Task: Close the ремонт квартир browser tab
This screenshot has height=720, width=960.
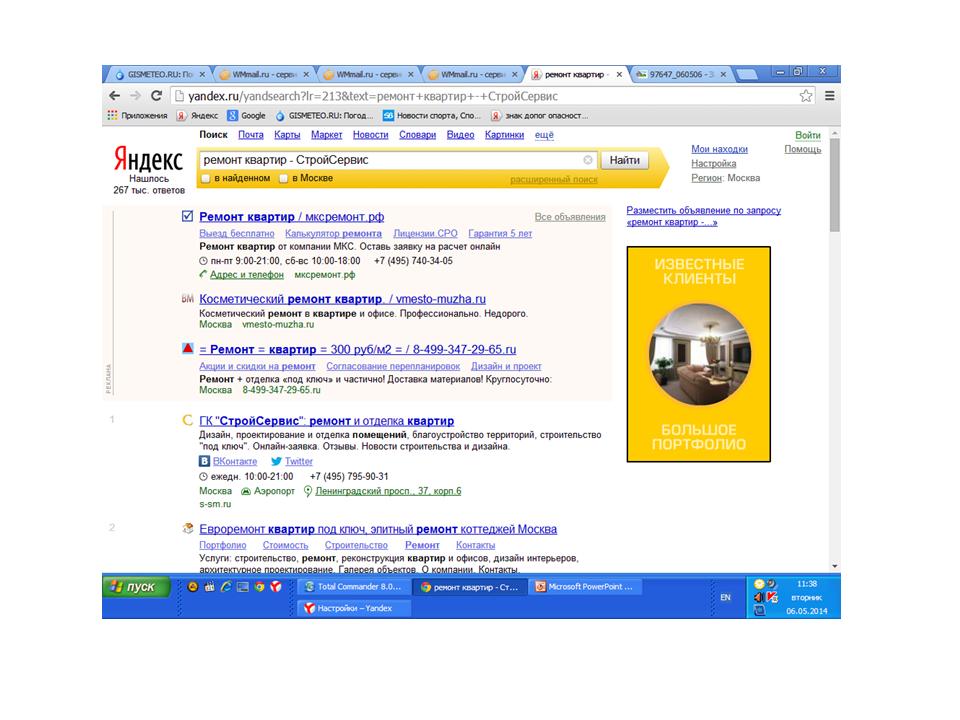Action: tap(619, 74)
